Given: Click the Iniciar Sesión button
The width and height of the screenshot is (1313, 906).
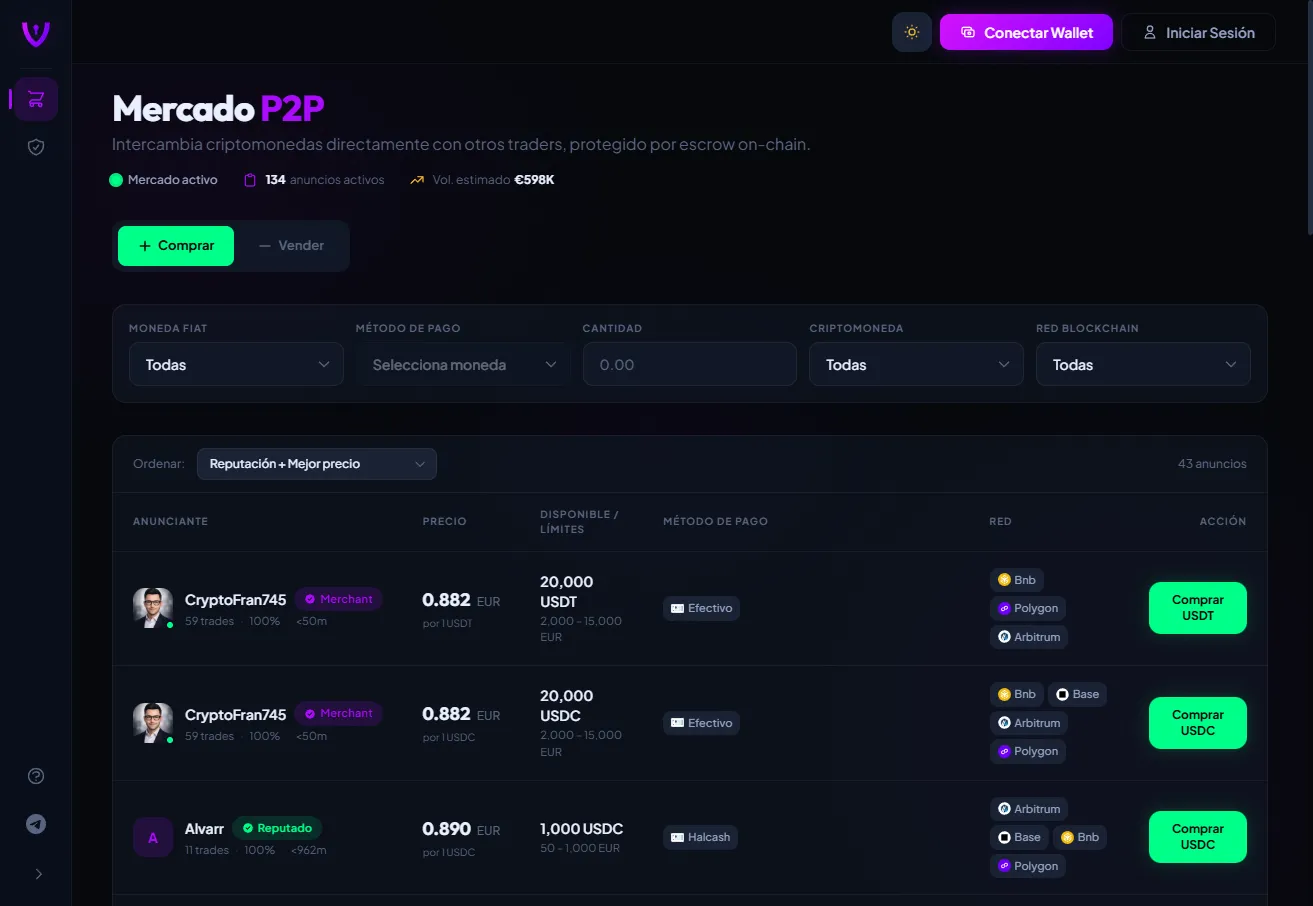Looking at the screenshot, I should click(1198, 32).
